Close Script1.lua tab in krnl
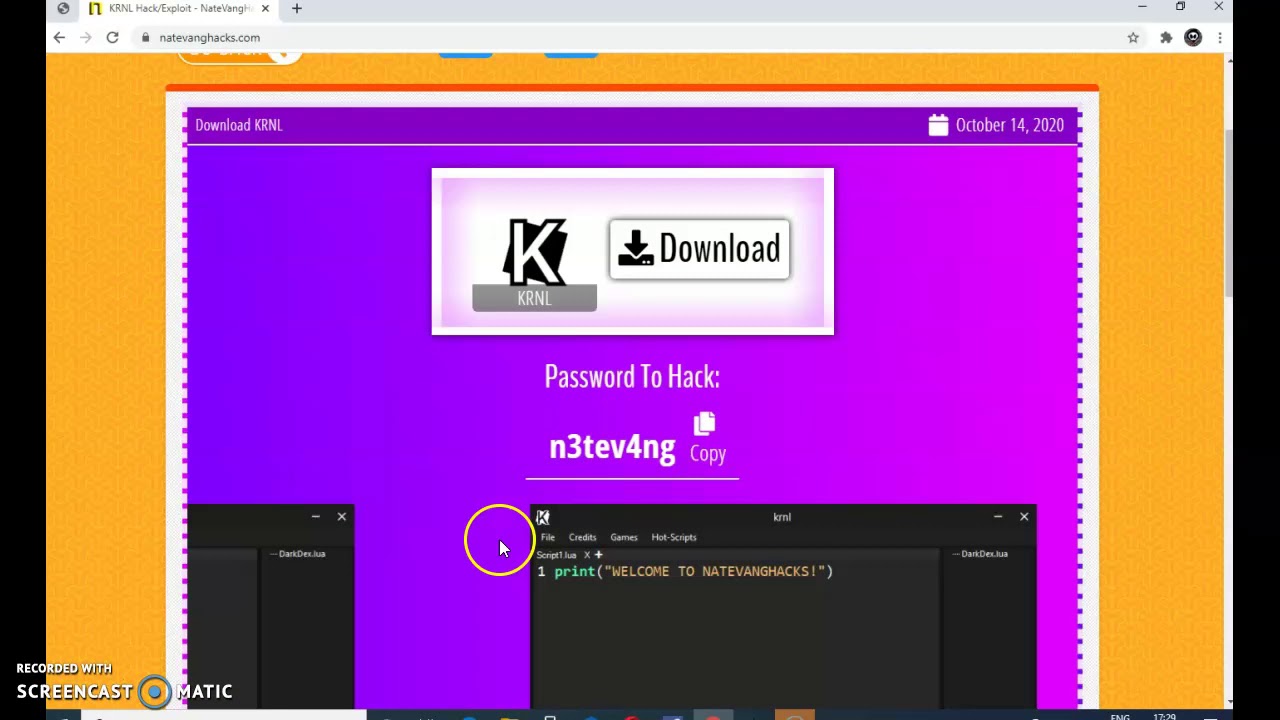The height and width of the screenshot is (720, 1280). pyautogui.click(x=587, y=554)
